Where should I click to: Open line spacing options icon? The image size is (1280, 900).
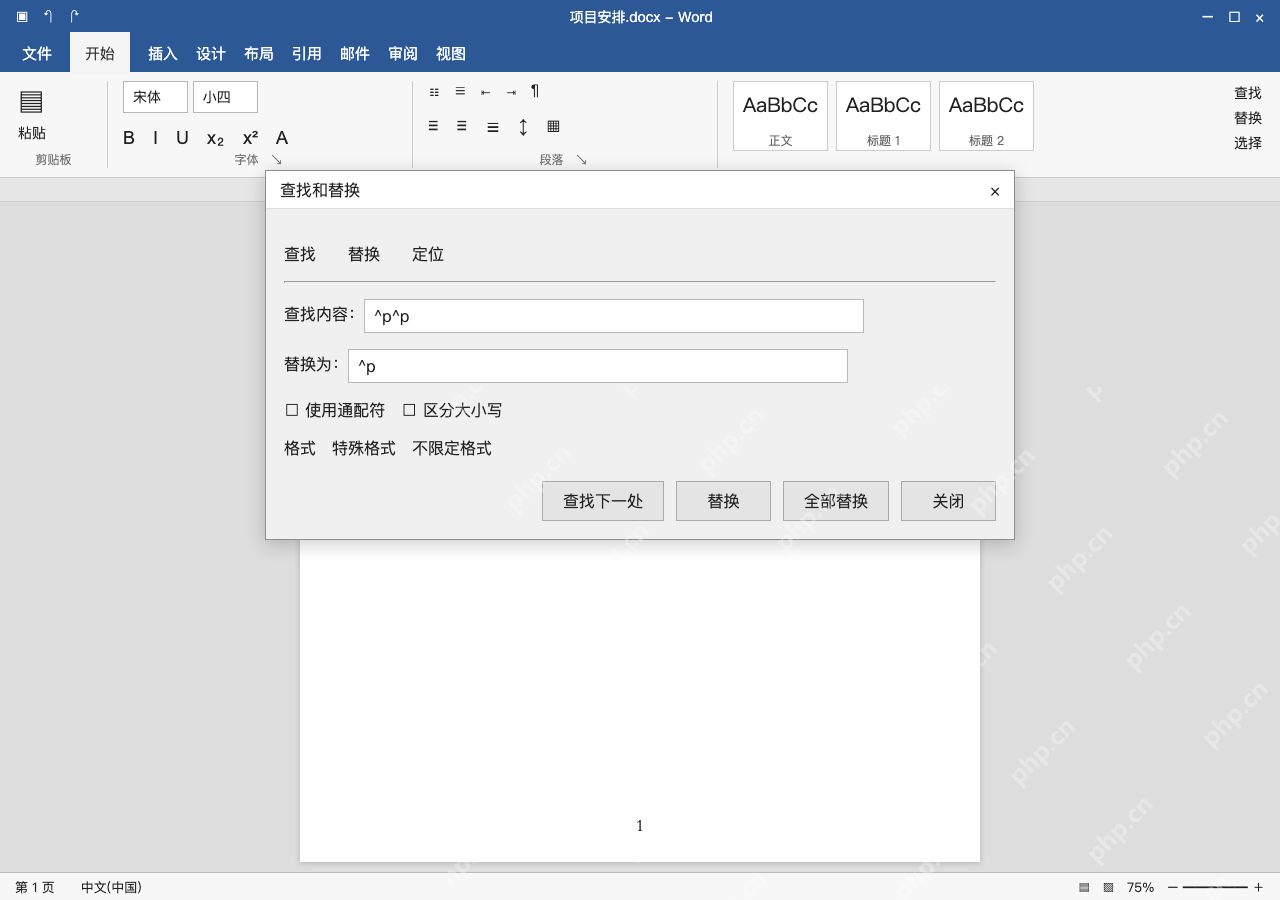point(523,127)
